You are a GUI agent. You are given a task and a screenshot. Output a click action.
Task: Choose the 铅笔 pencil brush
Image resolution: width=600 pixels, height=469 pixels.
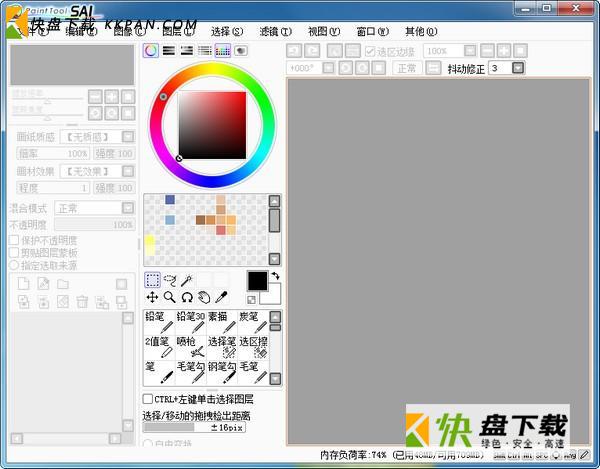[159, 322]
